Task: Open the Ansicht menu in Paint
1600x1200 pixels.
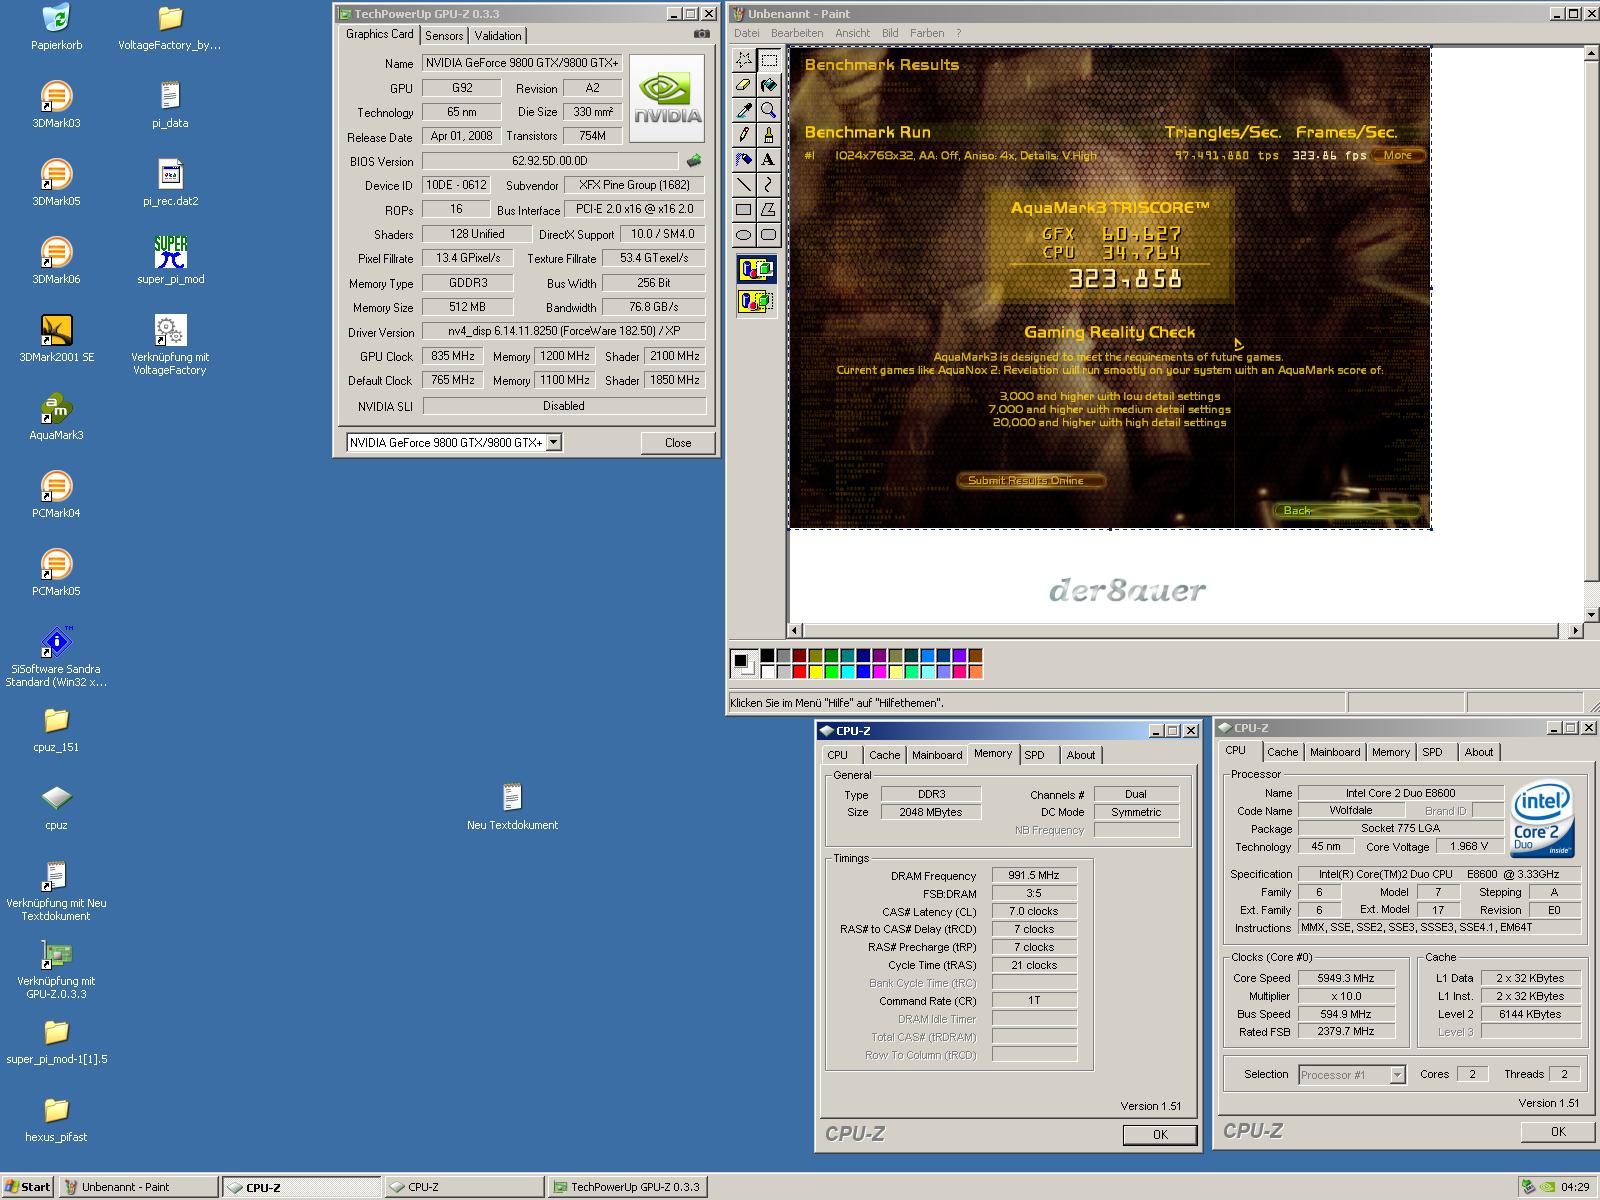Action: [x=853, y=33]
